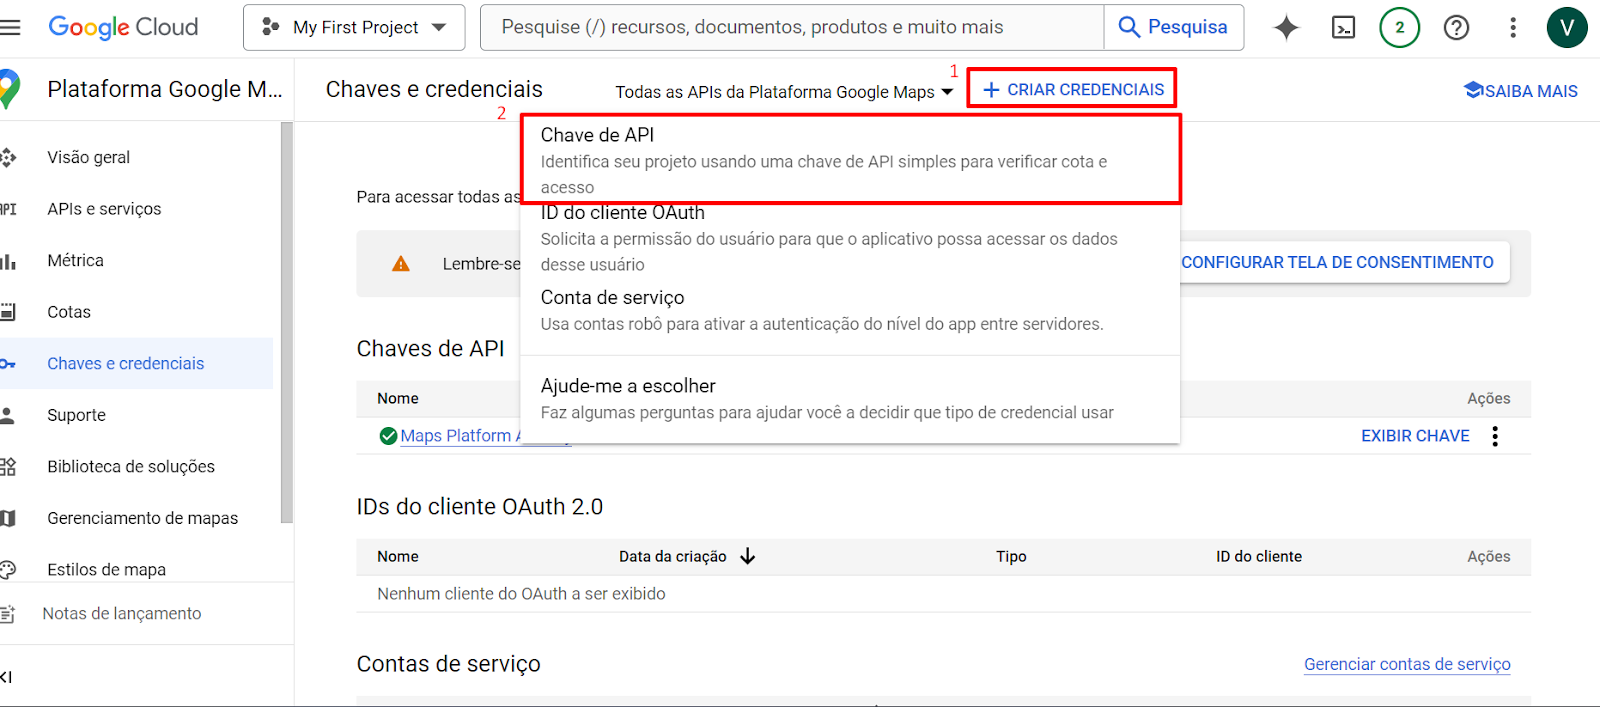Open Gerenciar contas de serviço link

click(1407, 664)
